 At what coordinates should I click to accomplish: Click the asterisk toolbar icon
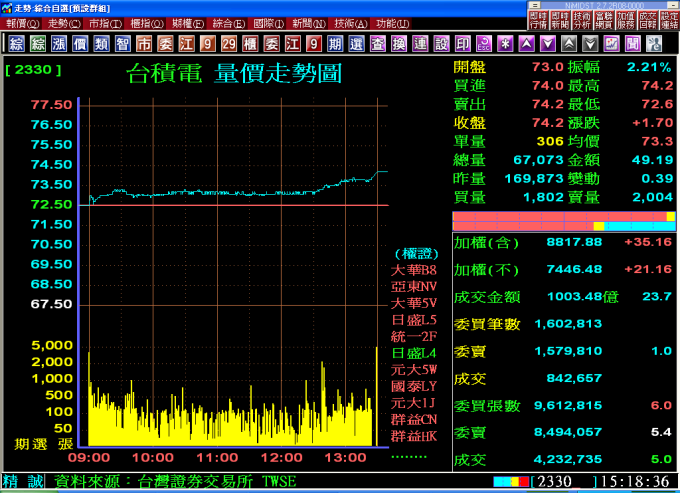505,43
